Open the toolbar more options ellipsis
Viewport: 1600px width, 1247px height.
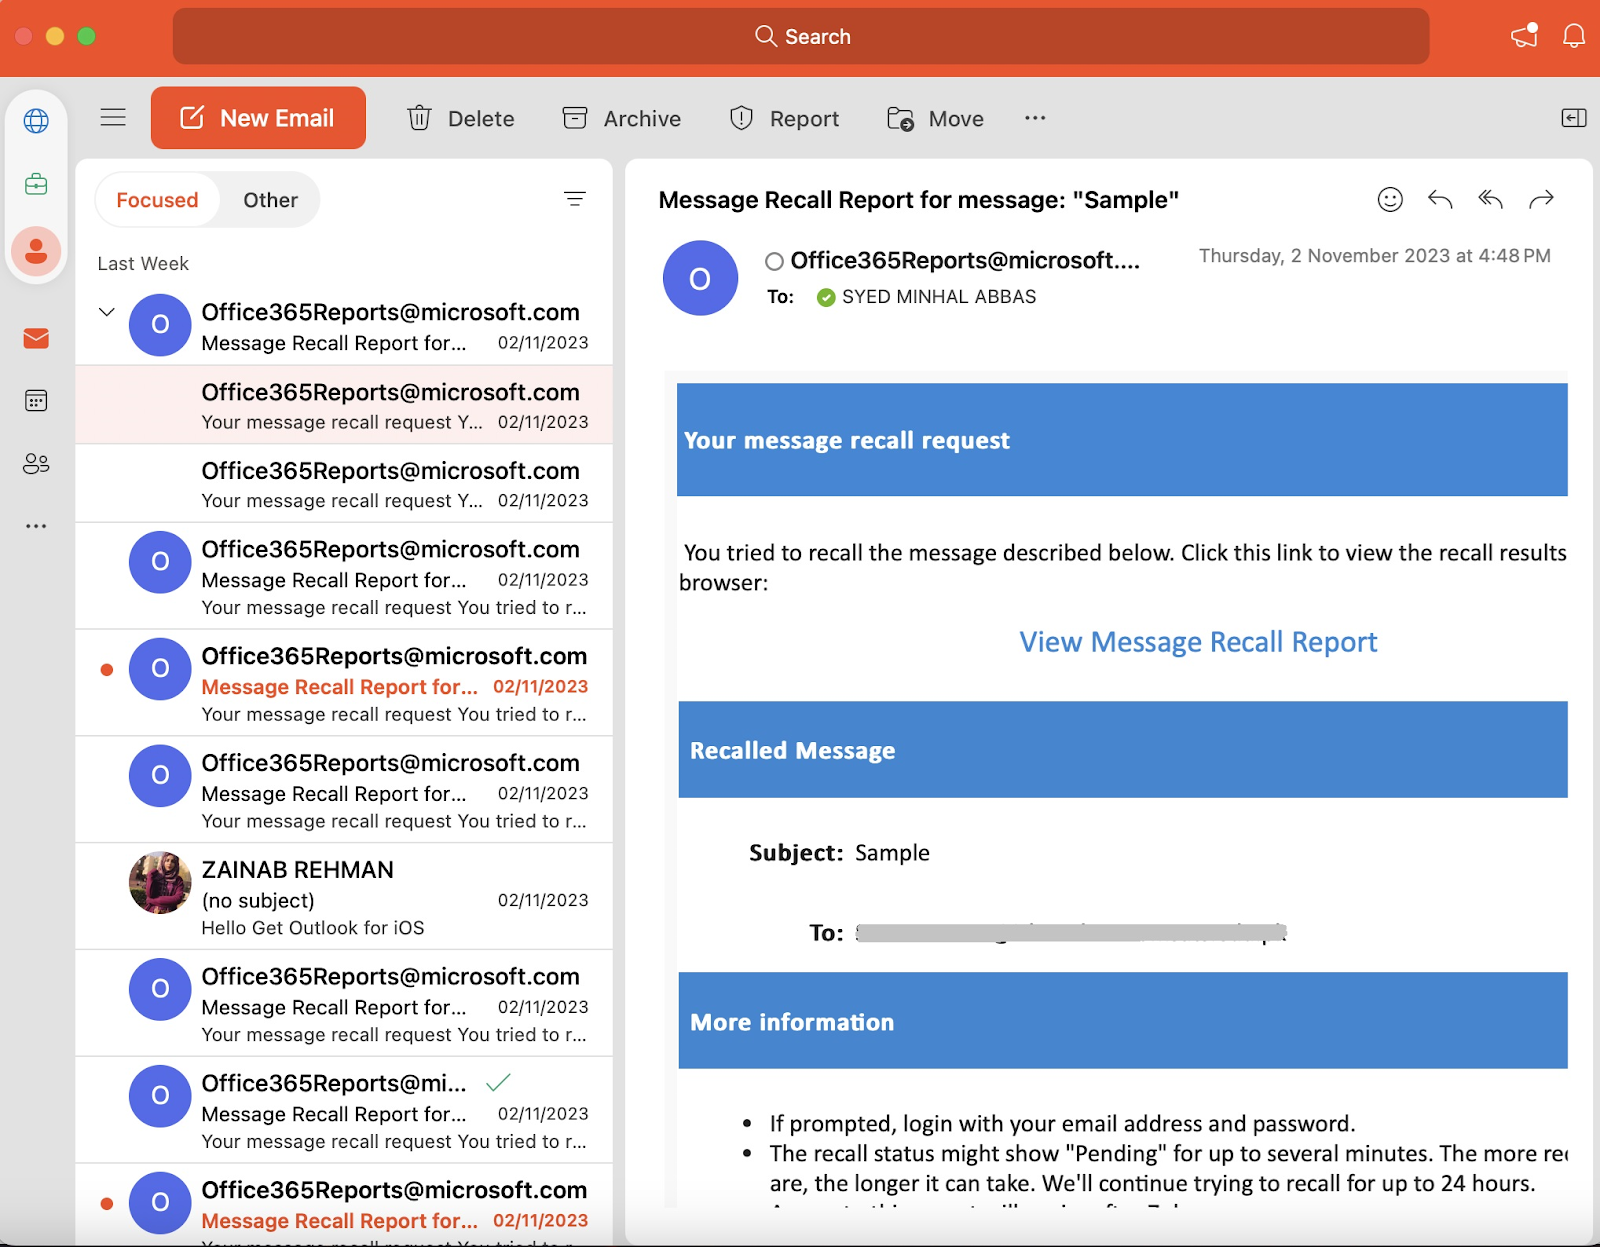(1035, 118)
